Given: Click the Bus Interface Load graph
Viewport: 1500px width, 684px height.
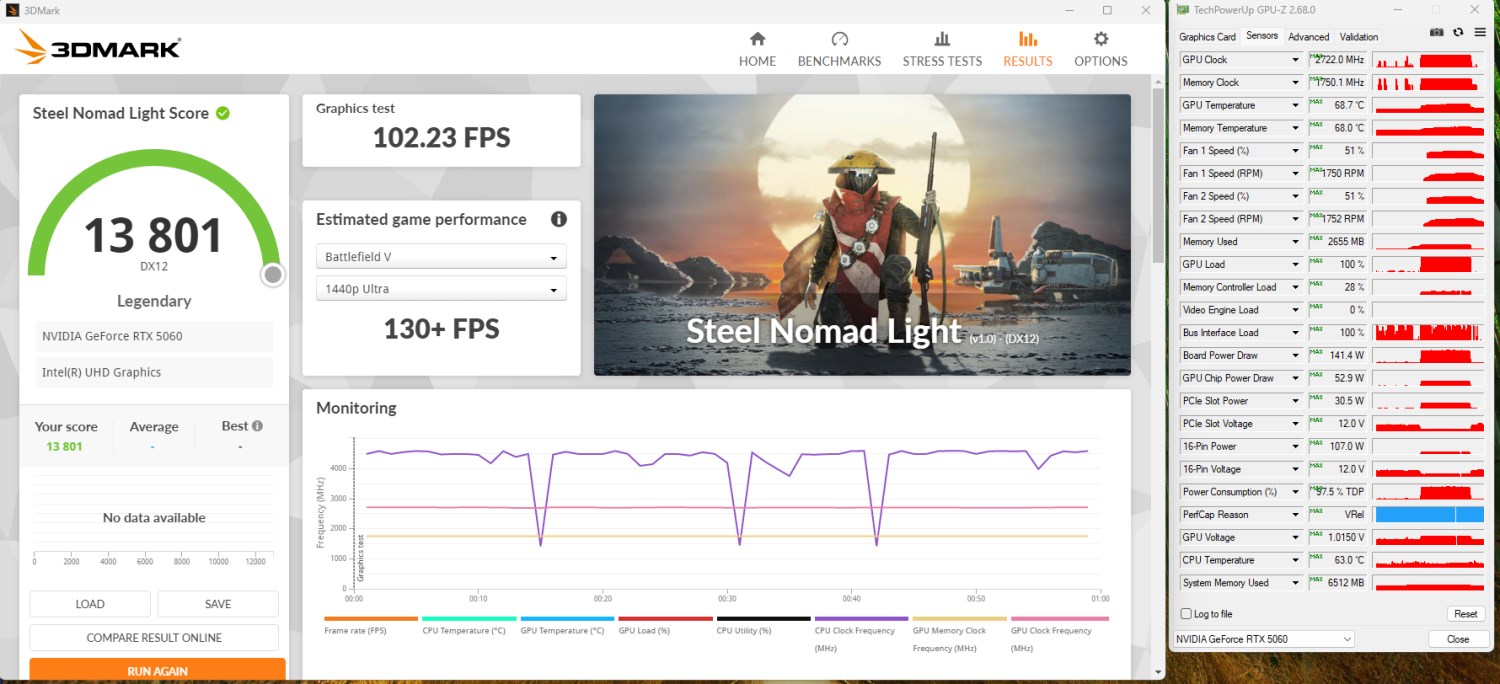Looking at the screenshot, I should (x=1429, y=332).
